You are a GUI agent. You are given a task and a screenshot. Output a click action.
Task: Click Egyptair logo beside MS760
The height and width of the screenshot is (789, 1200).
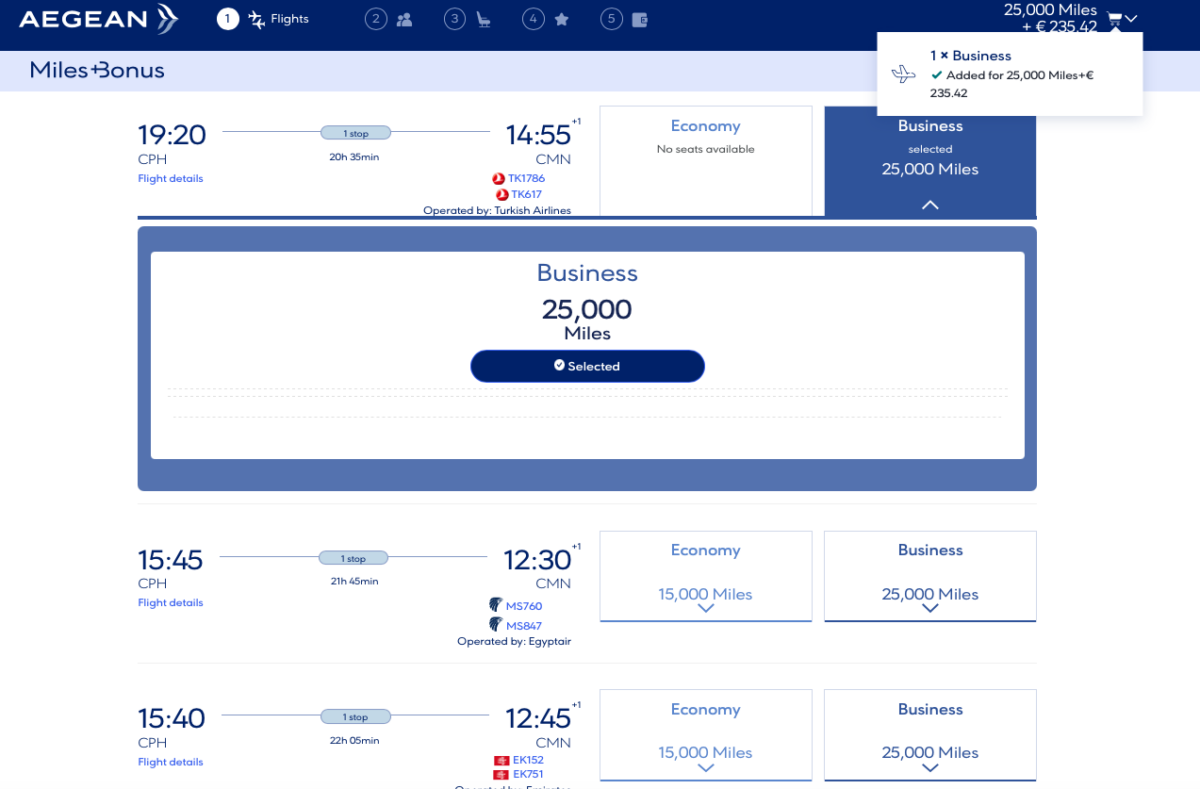coord(495,605)
